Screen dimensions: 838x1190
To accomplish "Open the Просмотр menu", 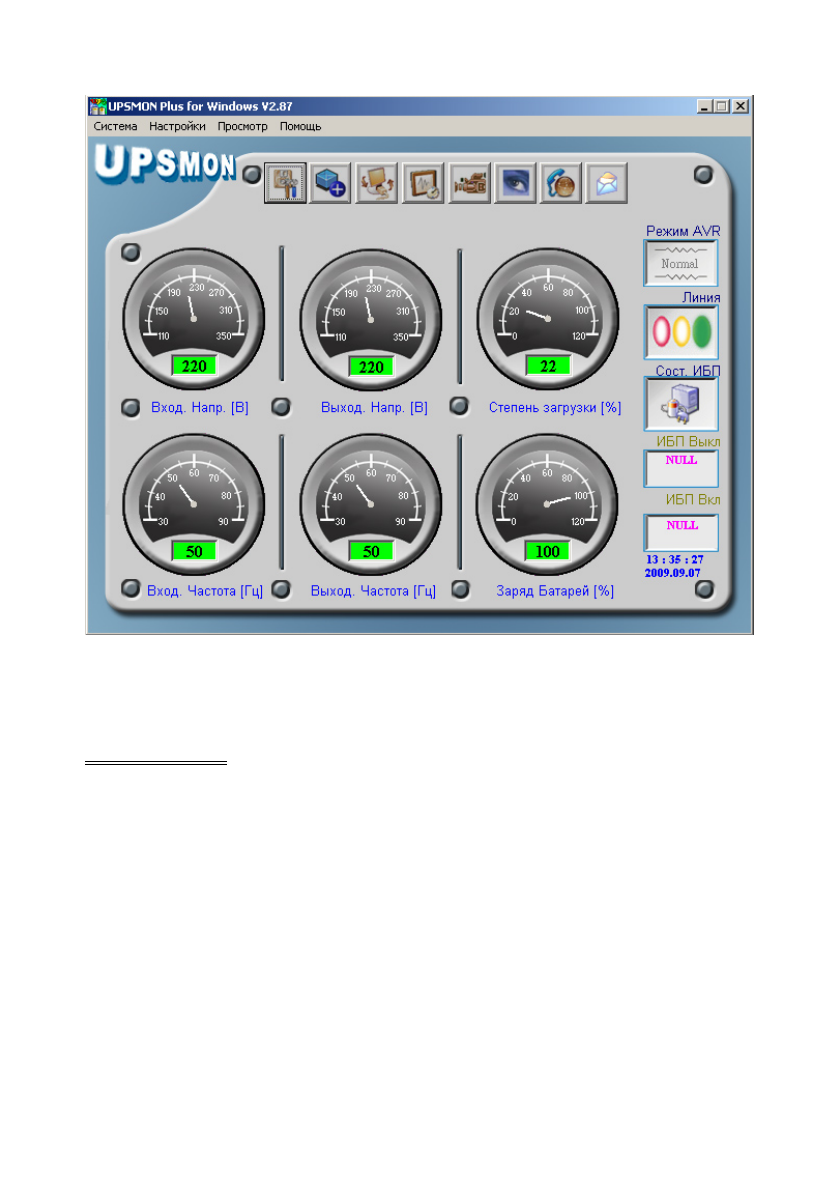I will coord(243,127).
